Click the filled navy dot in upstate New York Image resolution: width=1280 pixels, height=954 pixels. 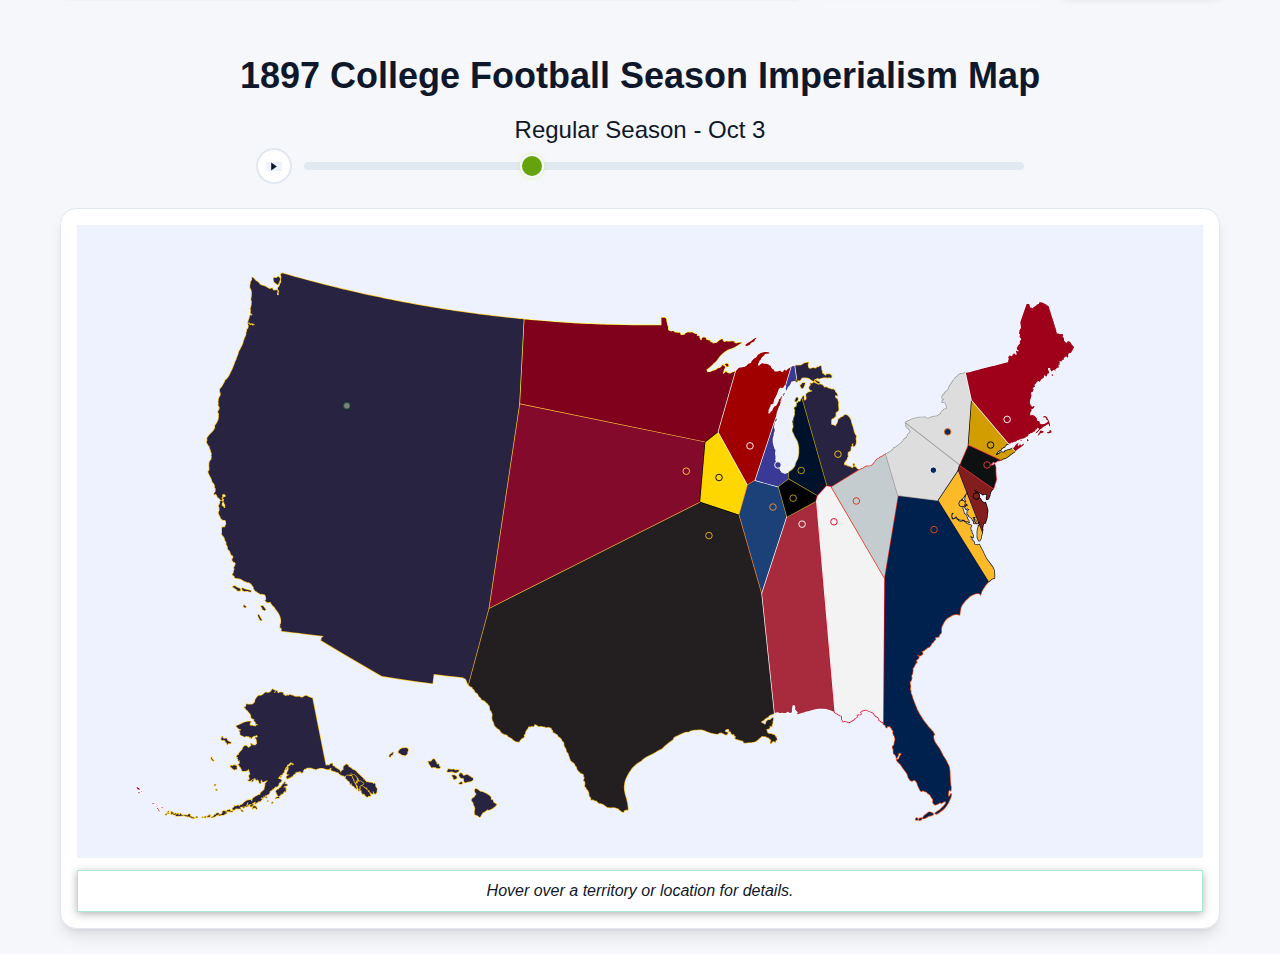[x=933, y=470]
